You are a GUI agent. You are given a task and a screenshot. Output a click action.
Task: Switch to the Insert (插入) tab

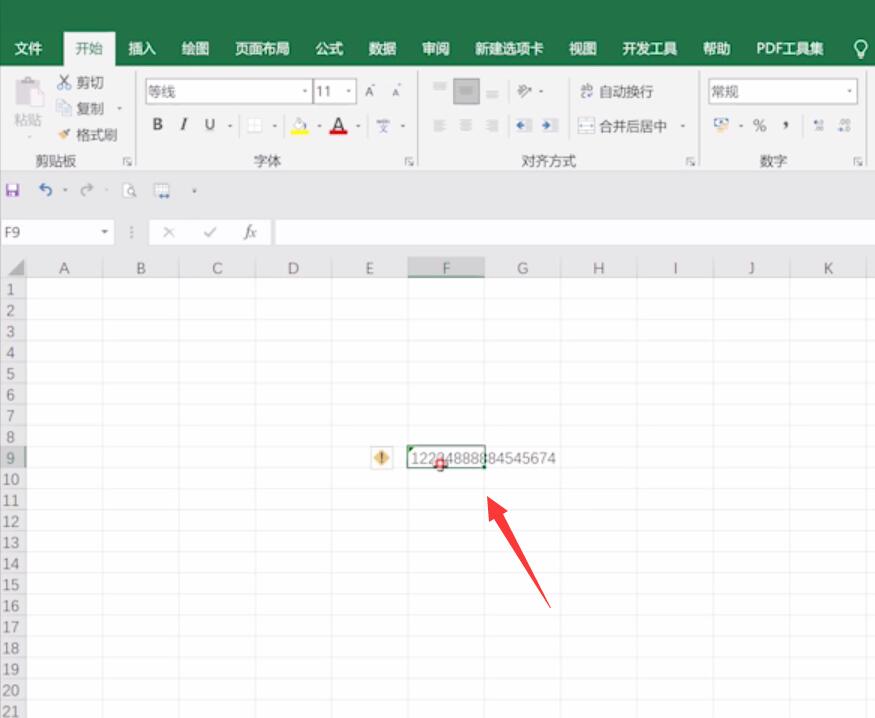(142, 49)
